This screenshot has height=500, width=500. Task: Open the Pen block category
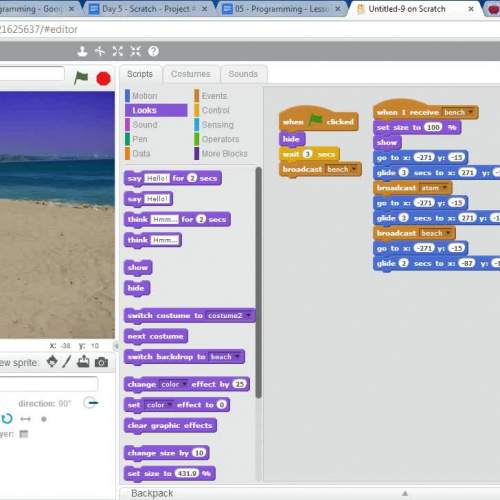(x=140, y=139)
